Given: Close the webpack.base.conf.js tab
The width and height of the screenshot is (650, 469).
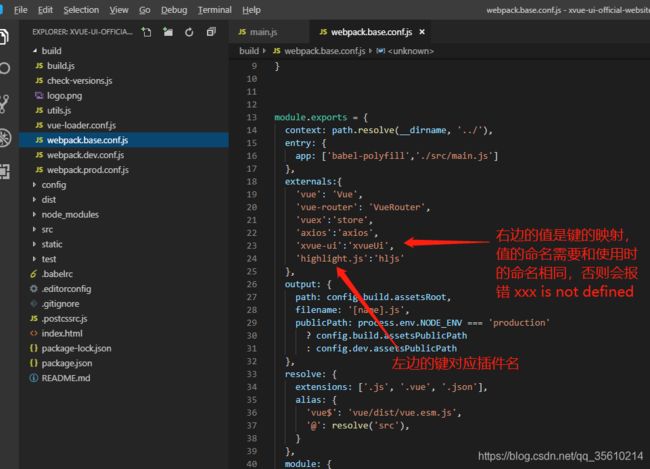Looking at the screenshot, I should pos(422,32).
